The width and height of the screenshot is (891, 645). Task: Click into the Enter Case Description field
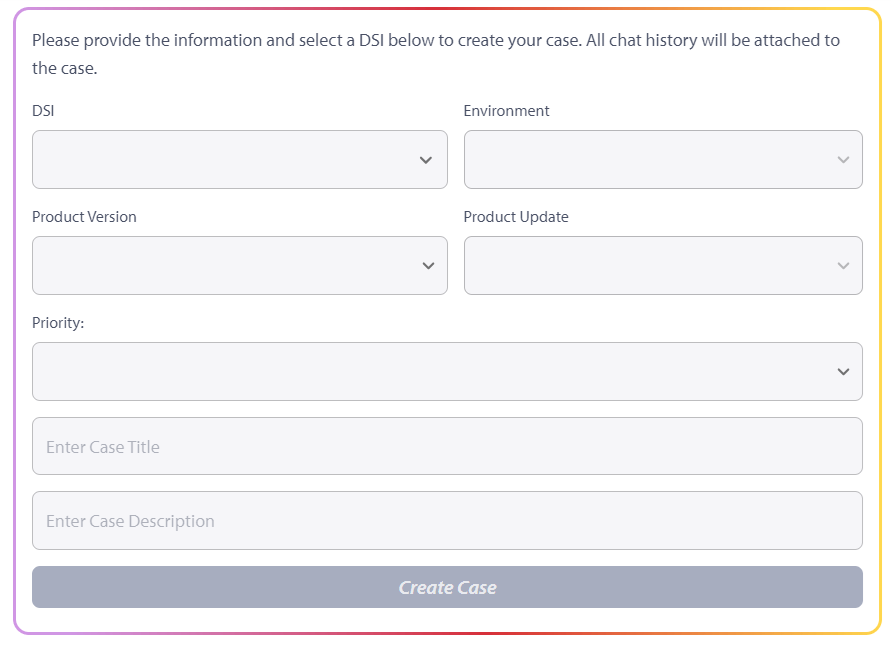pos(446,521)
